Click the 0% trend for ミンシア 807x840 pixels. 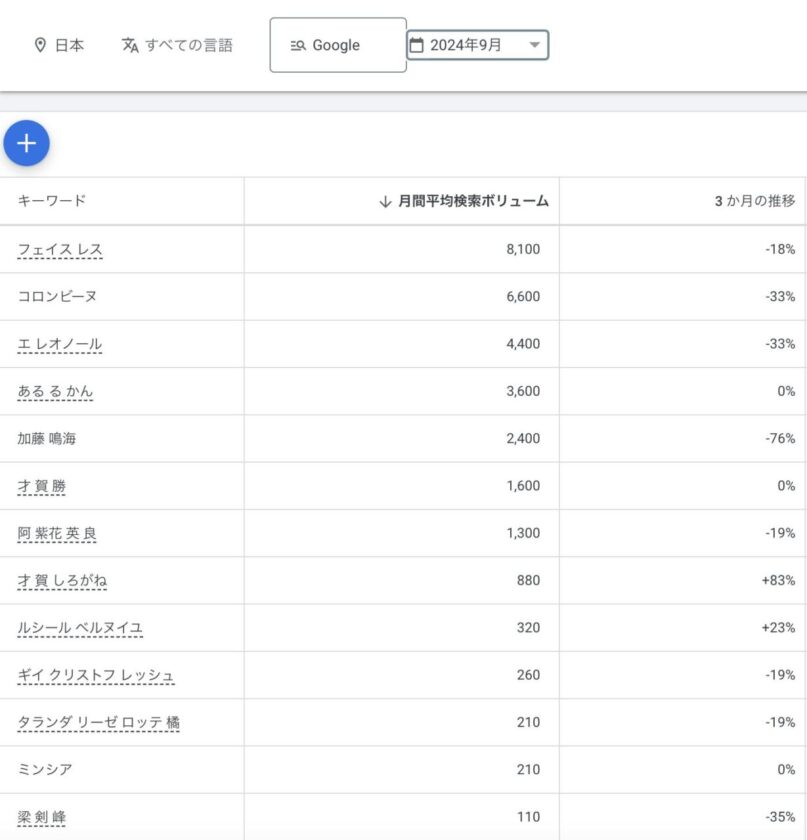pyautogui.click(x=786, y=769)
